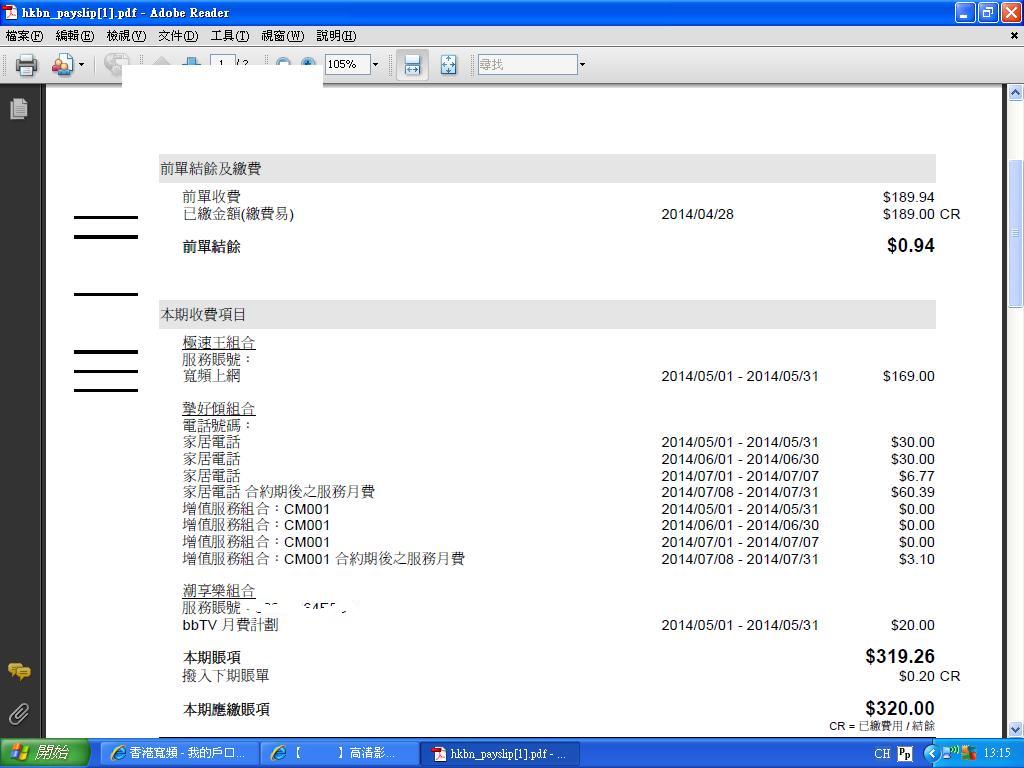1024x768 pixels.
Task: Open the 工具(T) menu
Action: [x=229, y=36]
